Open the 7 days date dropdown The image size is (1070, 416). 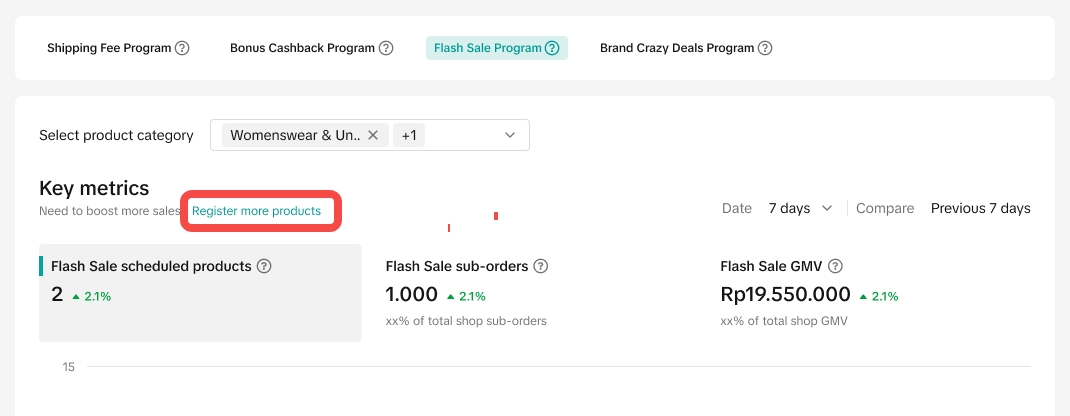coord(800,208)
